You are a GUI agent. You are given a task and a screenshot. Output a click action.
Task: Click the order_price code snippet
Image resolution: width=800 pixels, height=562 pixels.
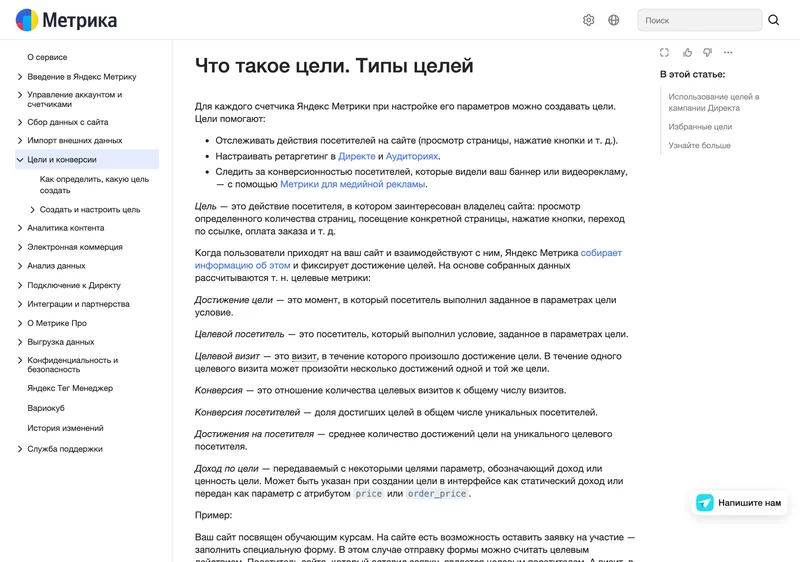click(437, 494)
